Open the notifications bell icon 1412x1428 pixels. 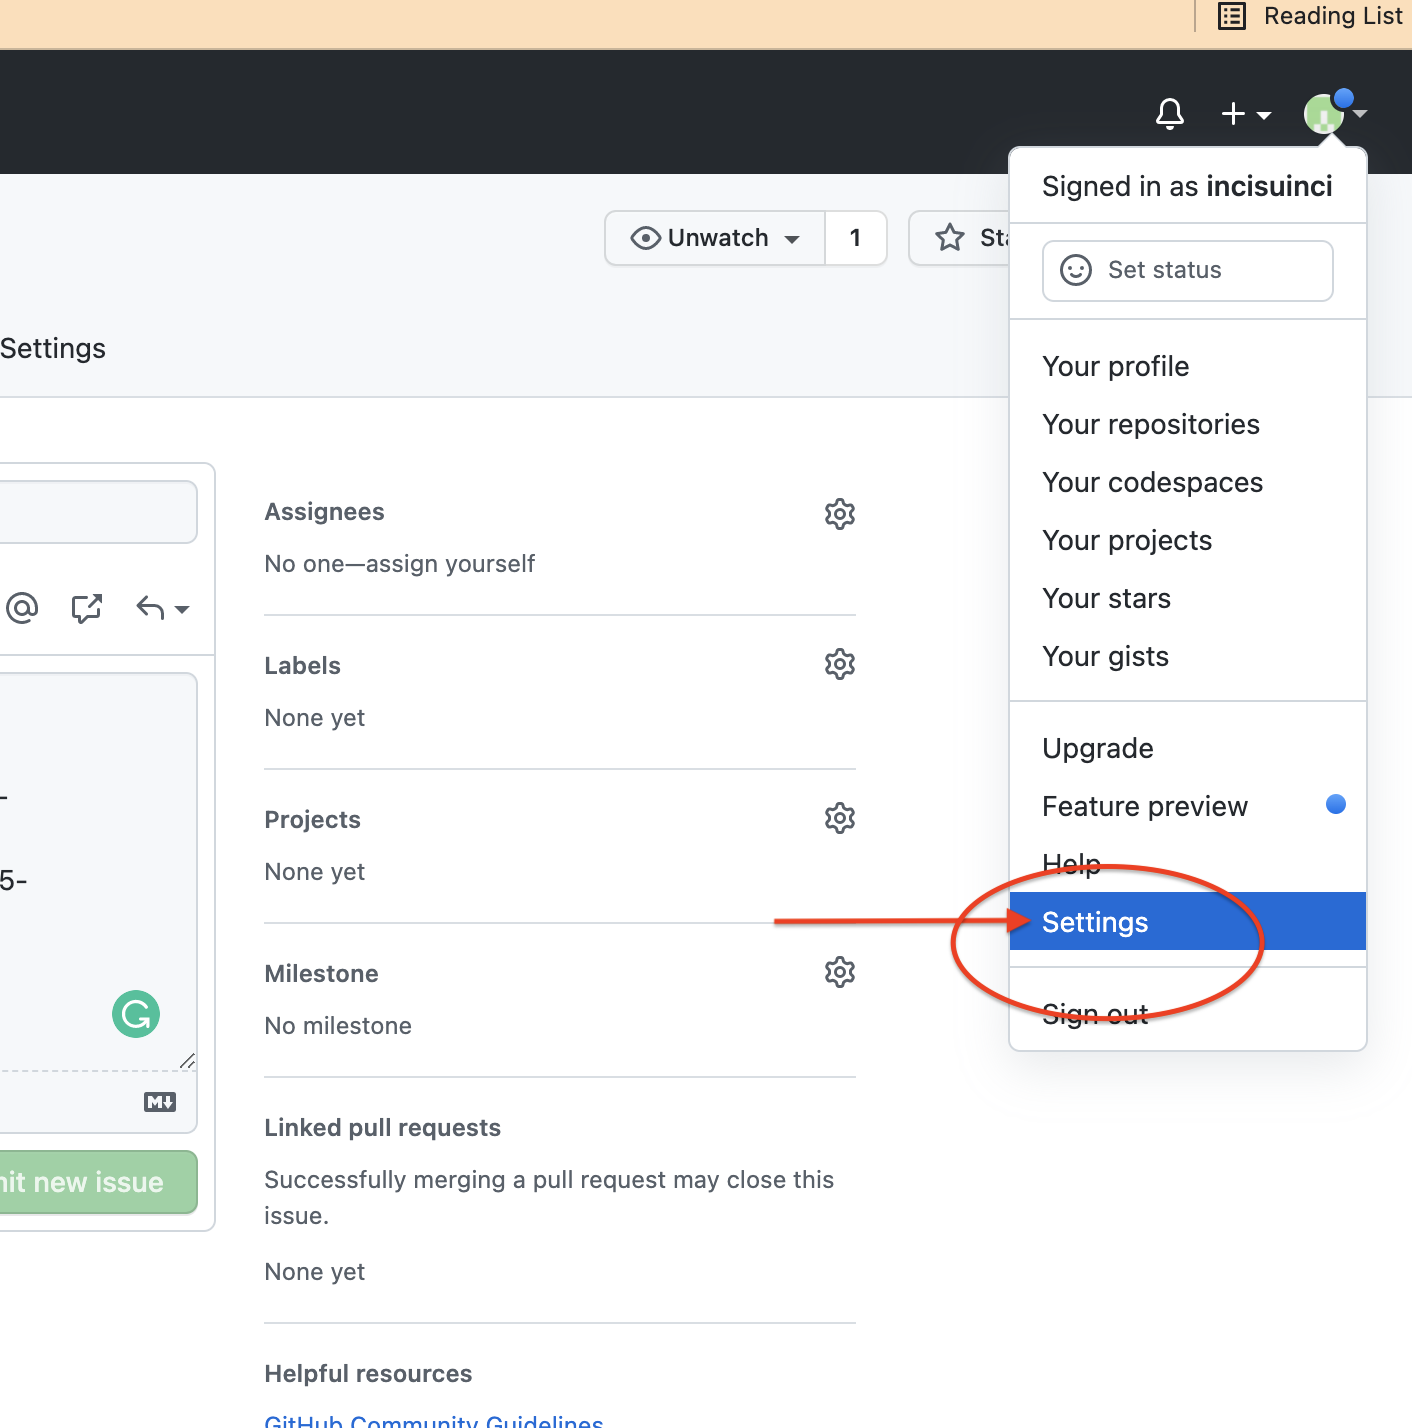(x=1170, y=113)
